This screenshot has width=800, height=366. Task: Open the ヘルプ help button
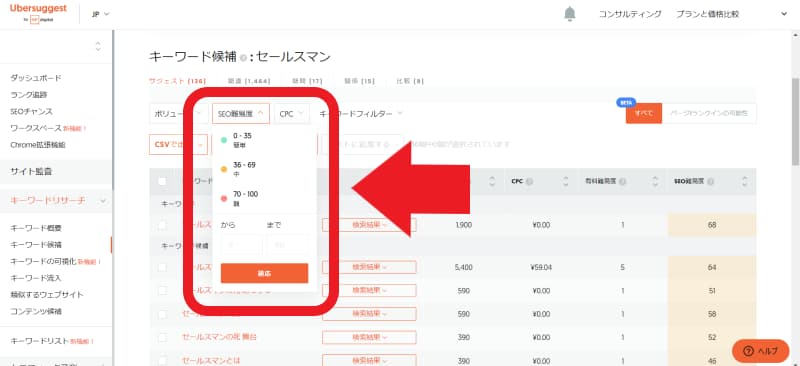click(760, 351)
